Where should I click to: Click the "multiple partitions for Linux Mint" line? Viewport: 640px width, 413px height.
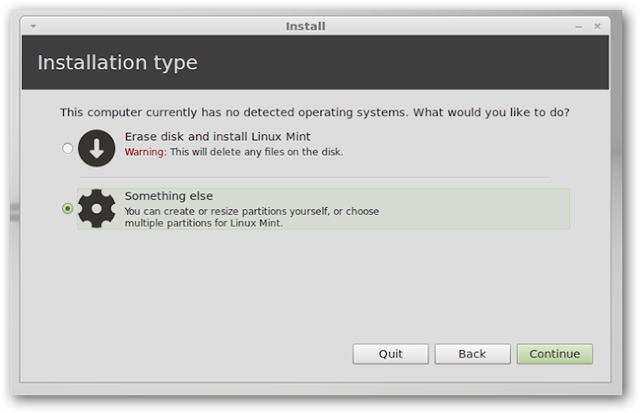(x=204, y=223)
